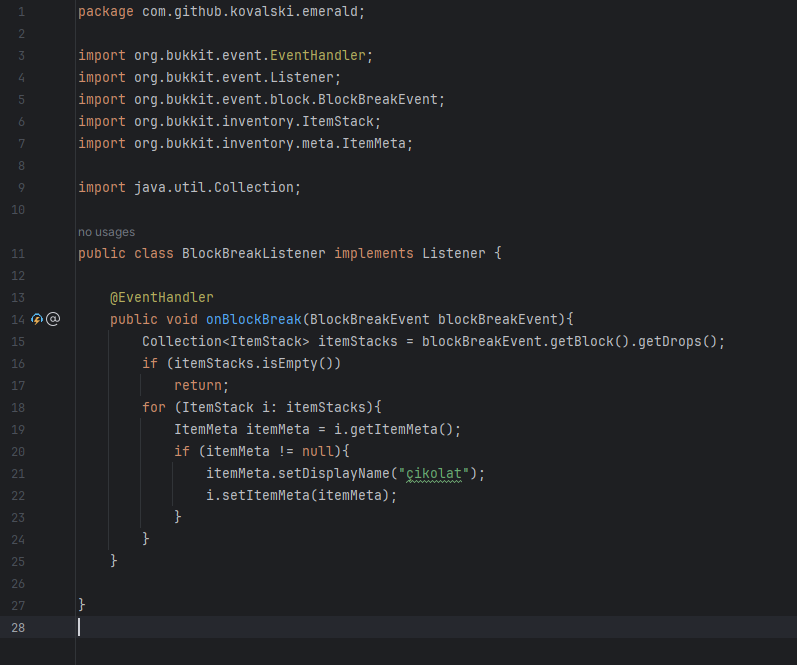The image size is (797, 665).
Task: Click the null keyword on line 20
Action: tap(318, 451)
